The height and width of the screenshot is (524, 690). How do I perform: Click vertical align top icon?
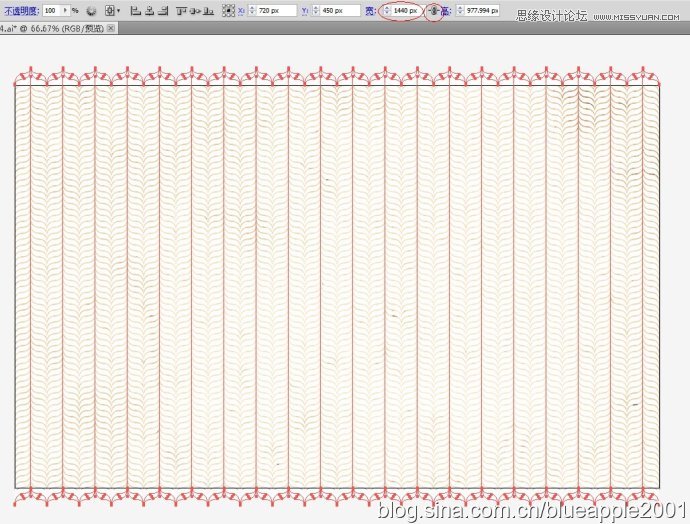click(181, 11)
